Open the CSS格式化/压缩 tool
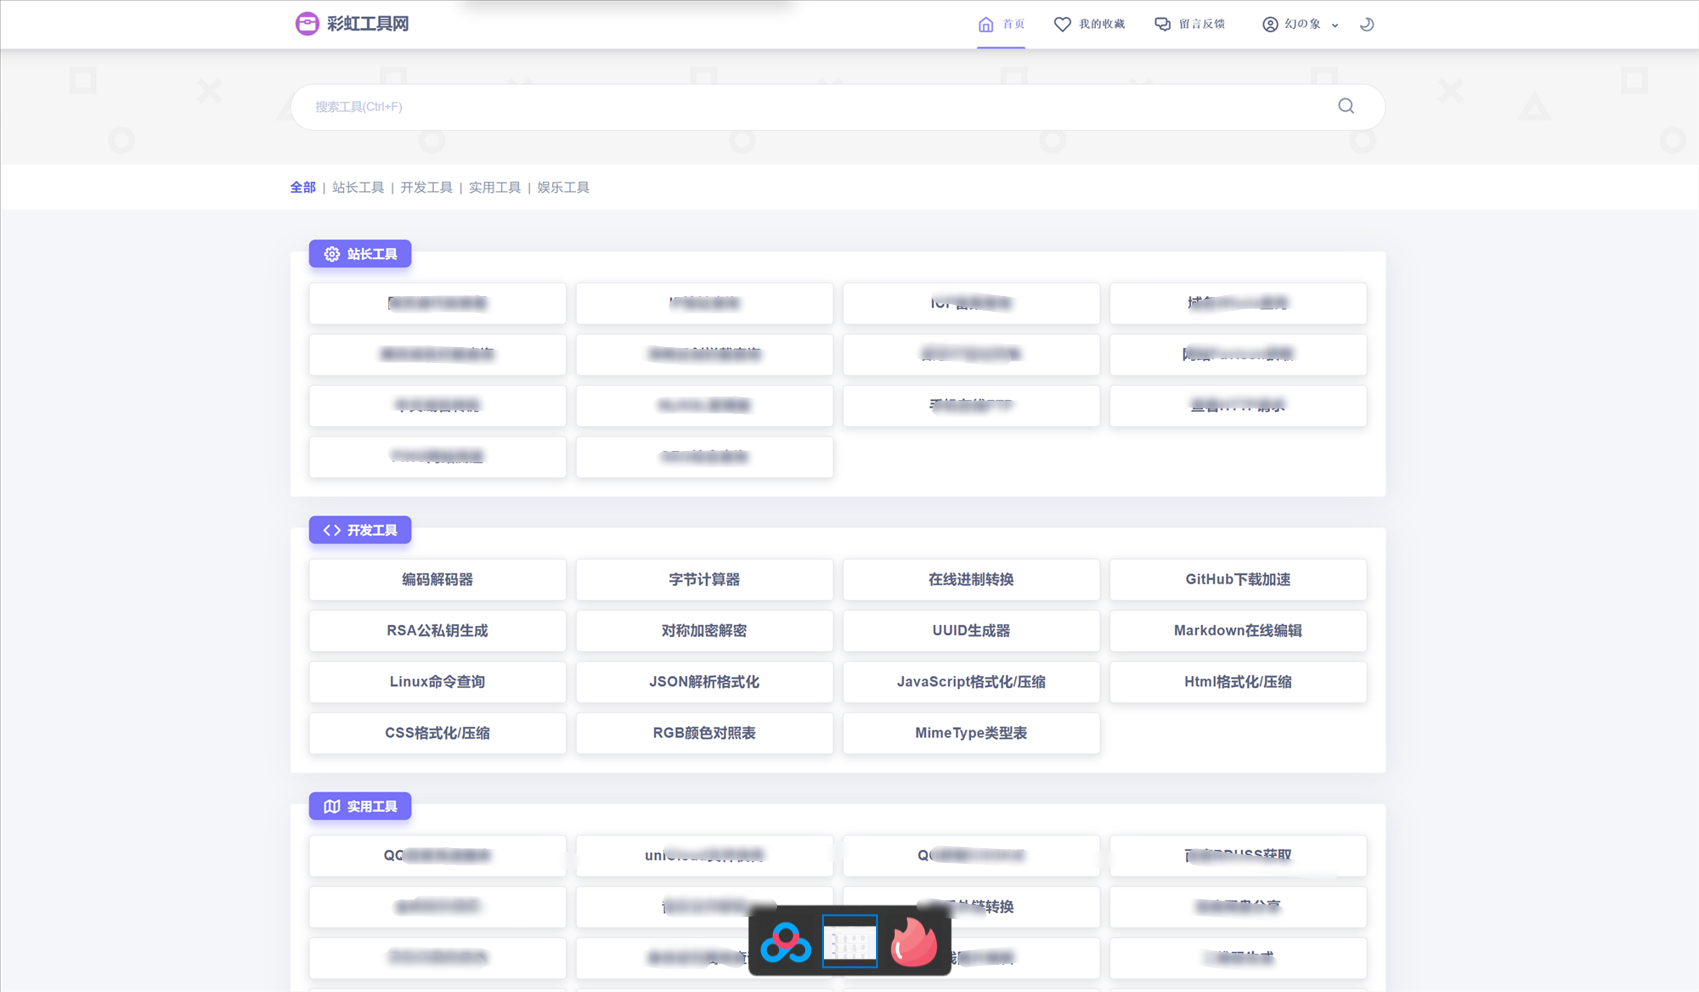This screenshot has width=1699, height=992. (437, 733)
